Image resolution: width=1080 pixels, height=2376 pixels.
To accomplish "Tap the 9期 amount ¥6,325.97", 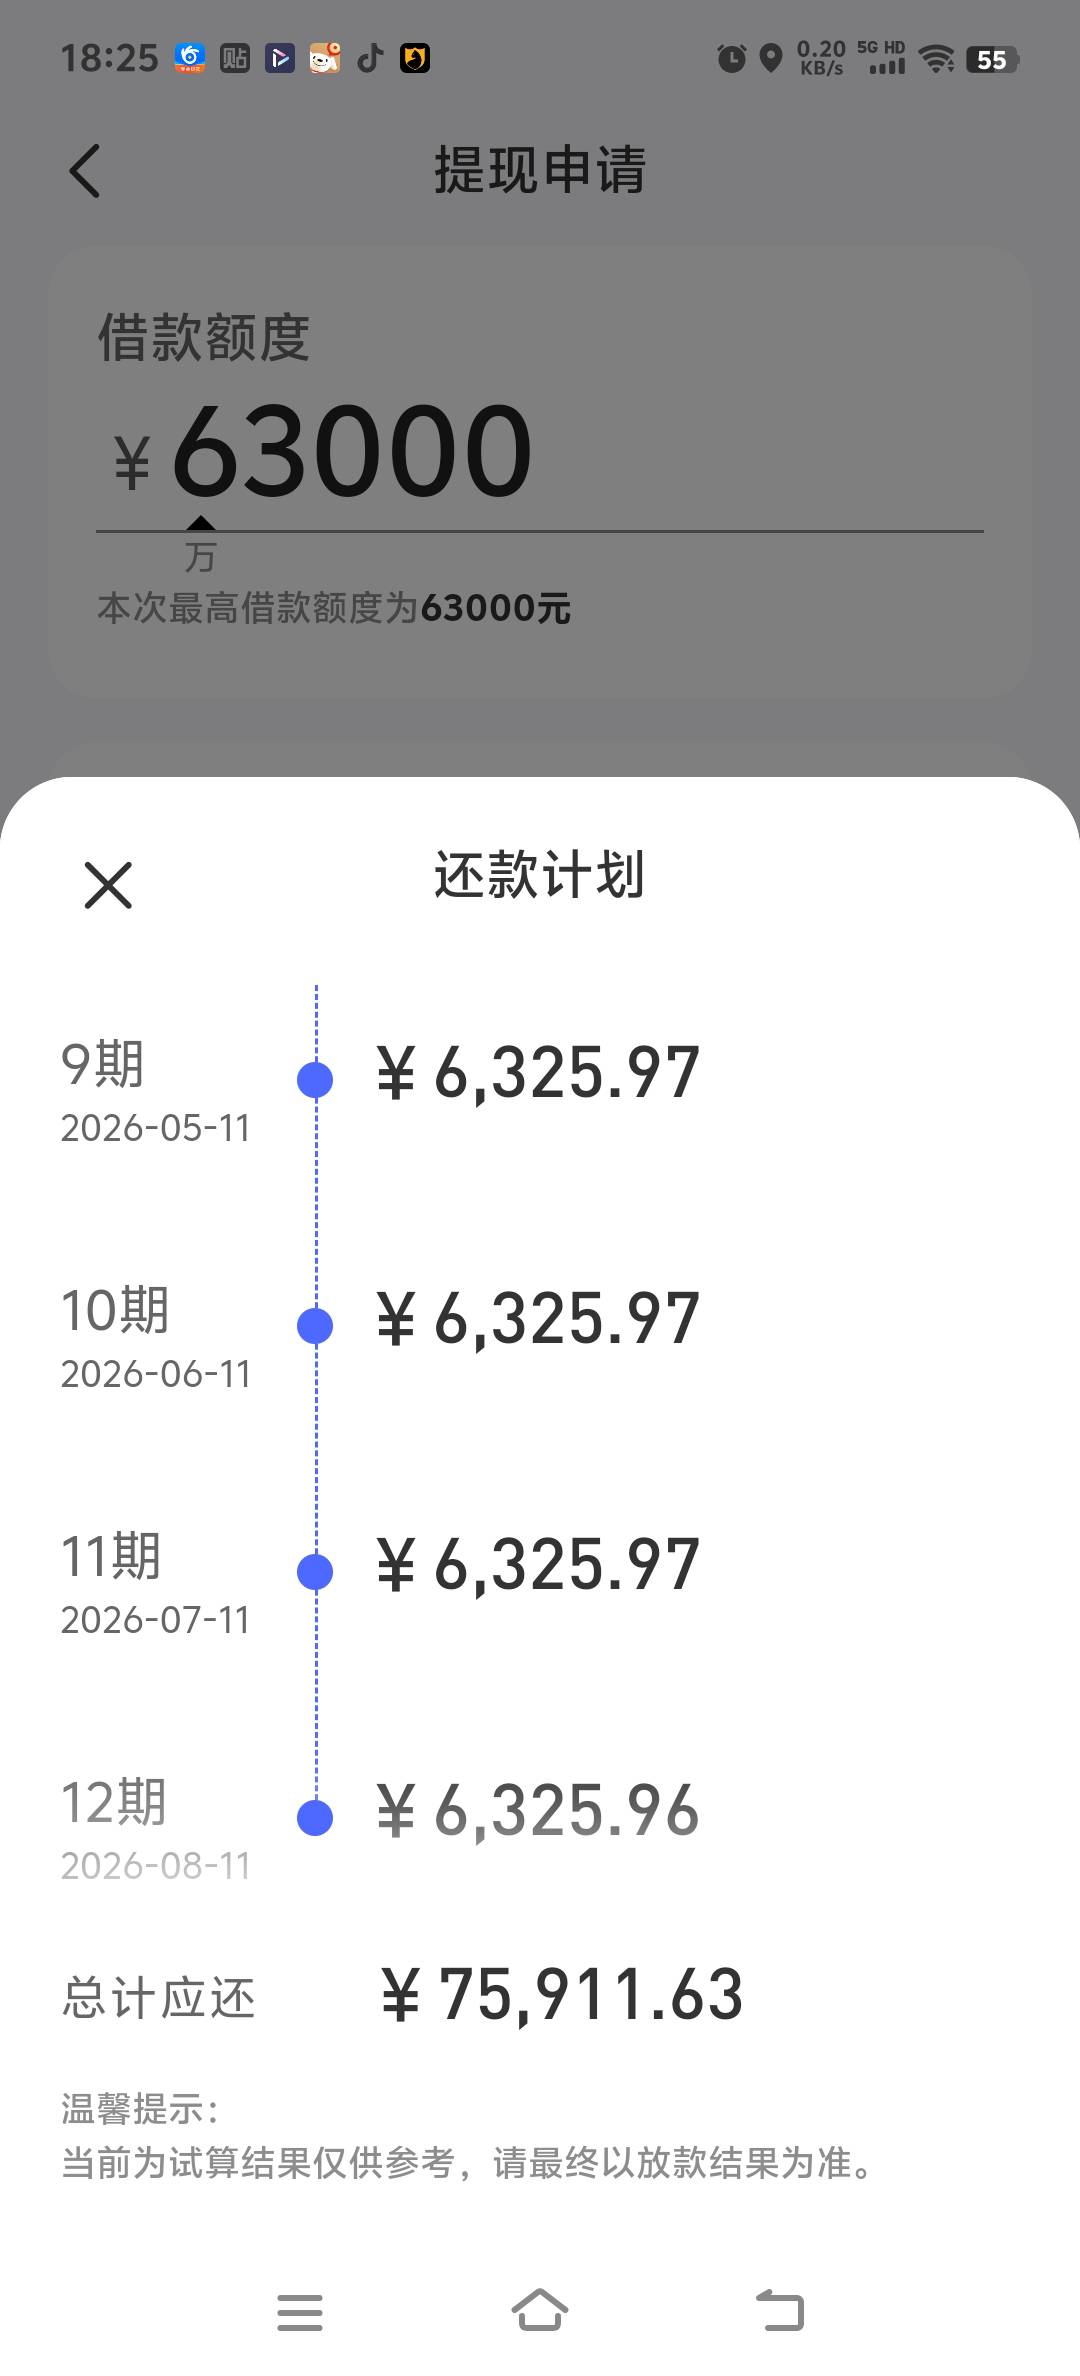I will click(x=538, y=1074).
